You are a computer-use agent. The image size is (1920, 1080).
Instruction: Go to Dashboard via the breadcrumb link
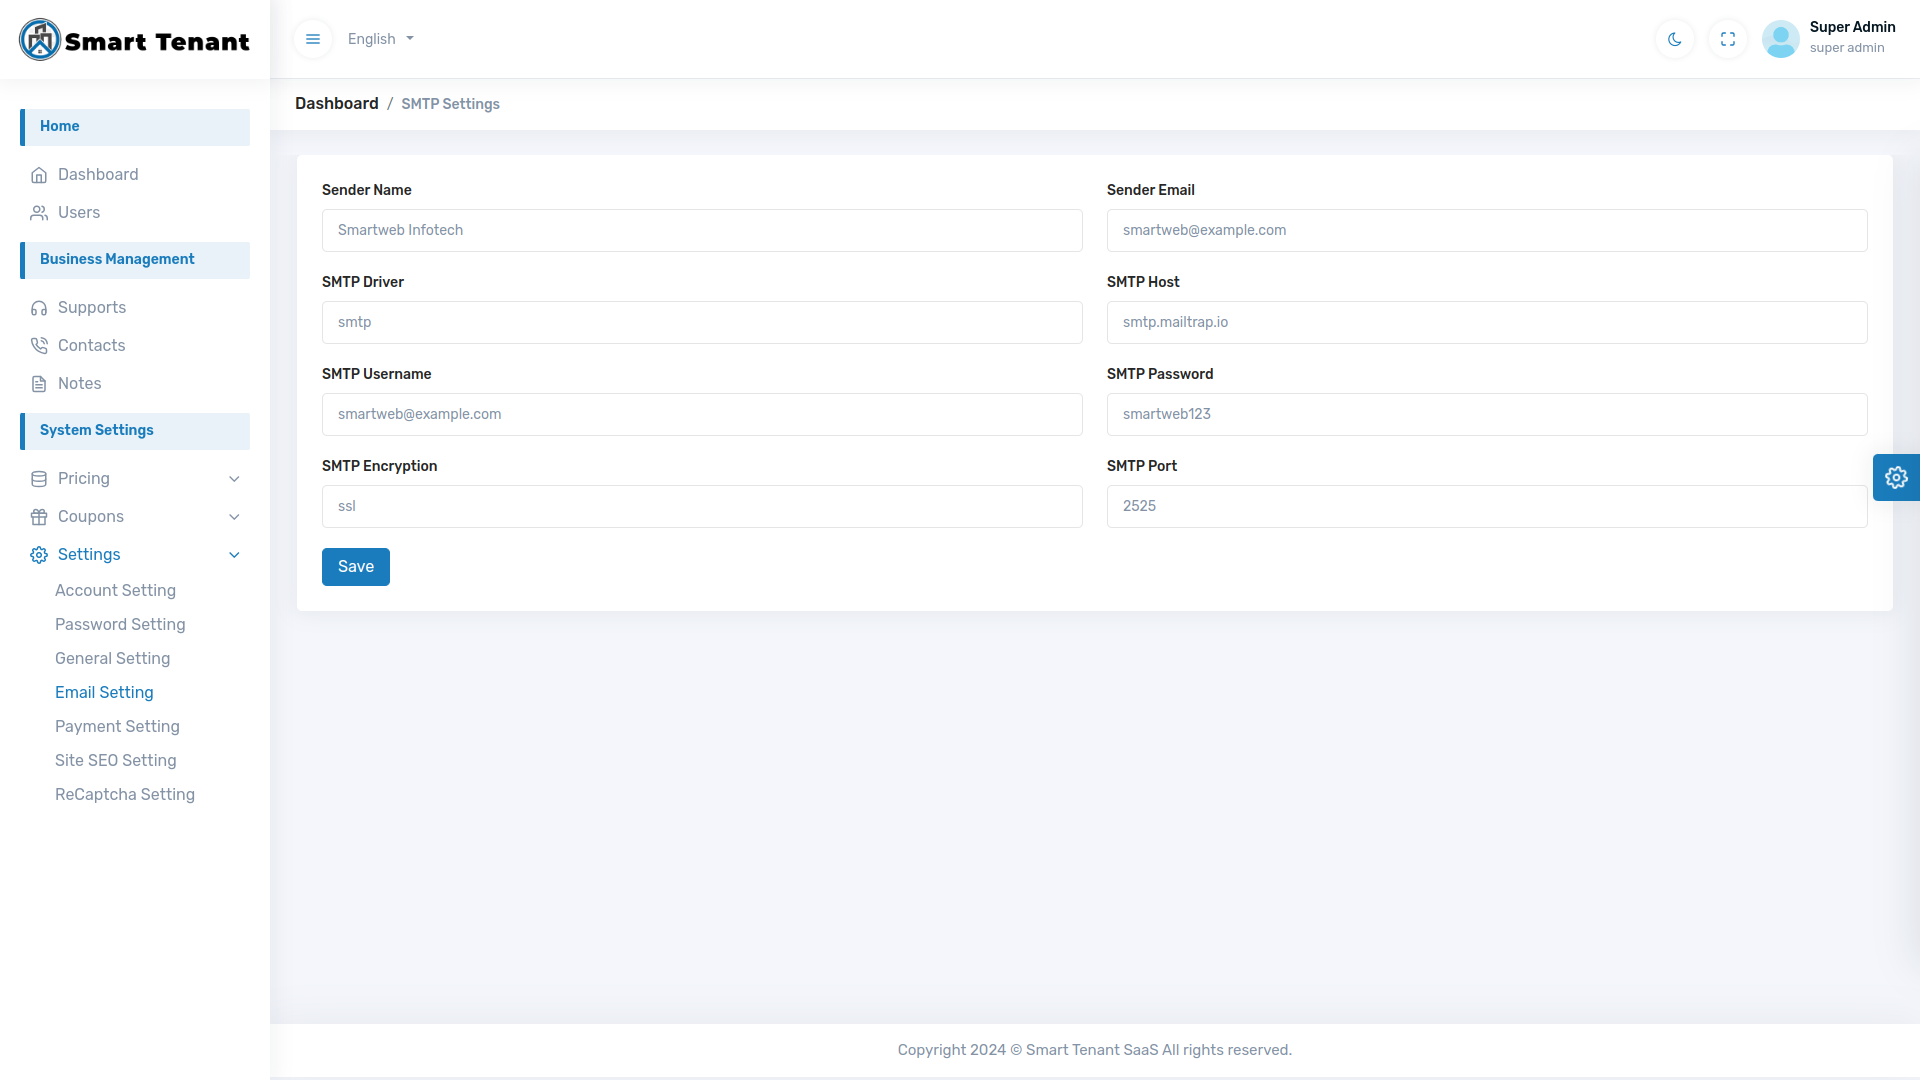point(336,103)
